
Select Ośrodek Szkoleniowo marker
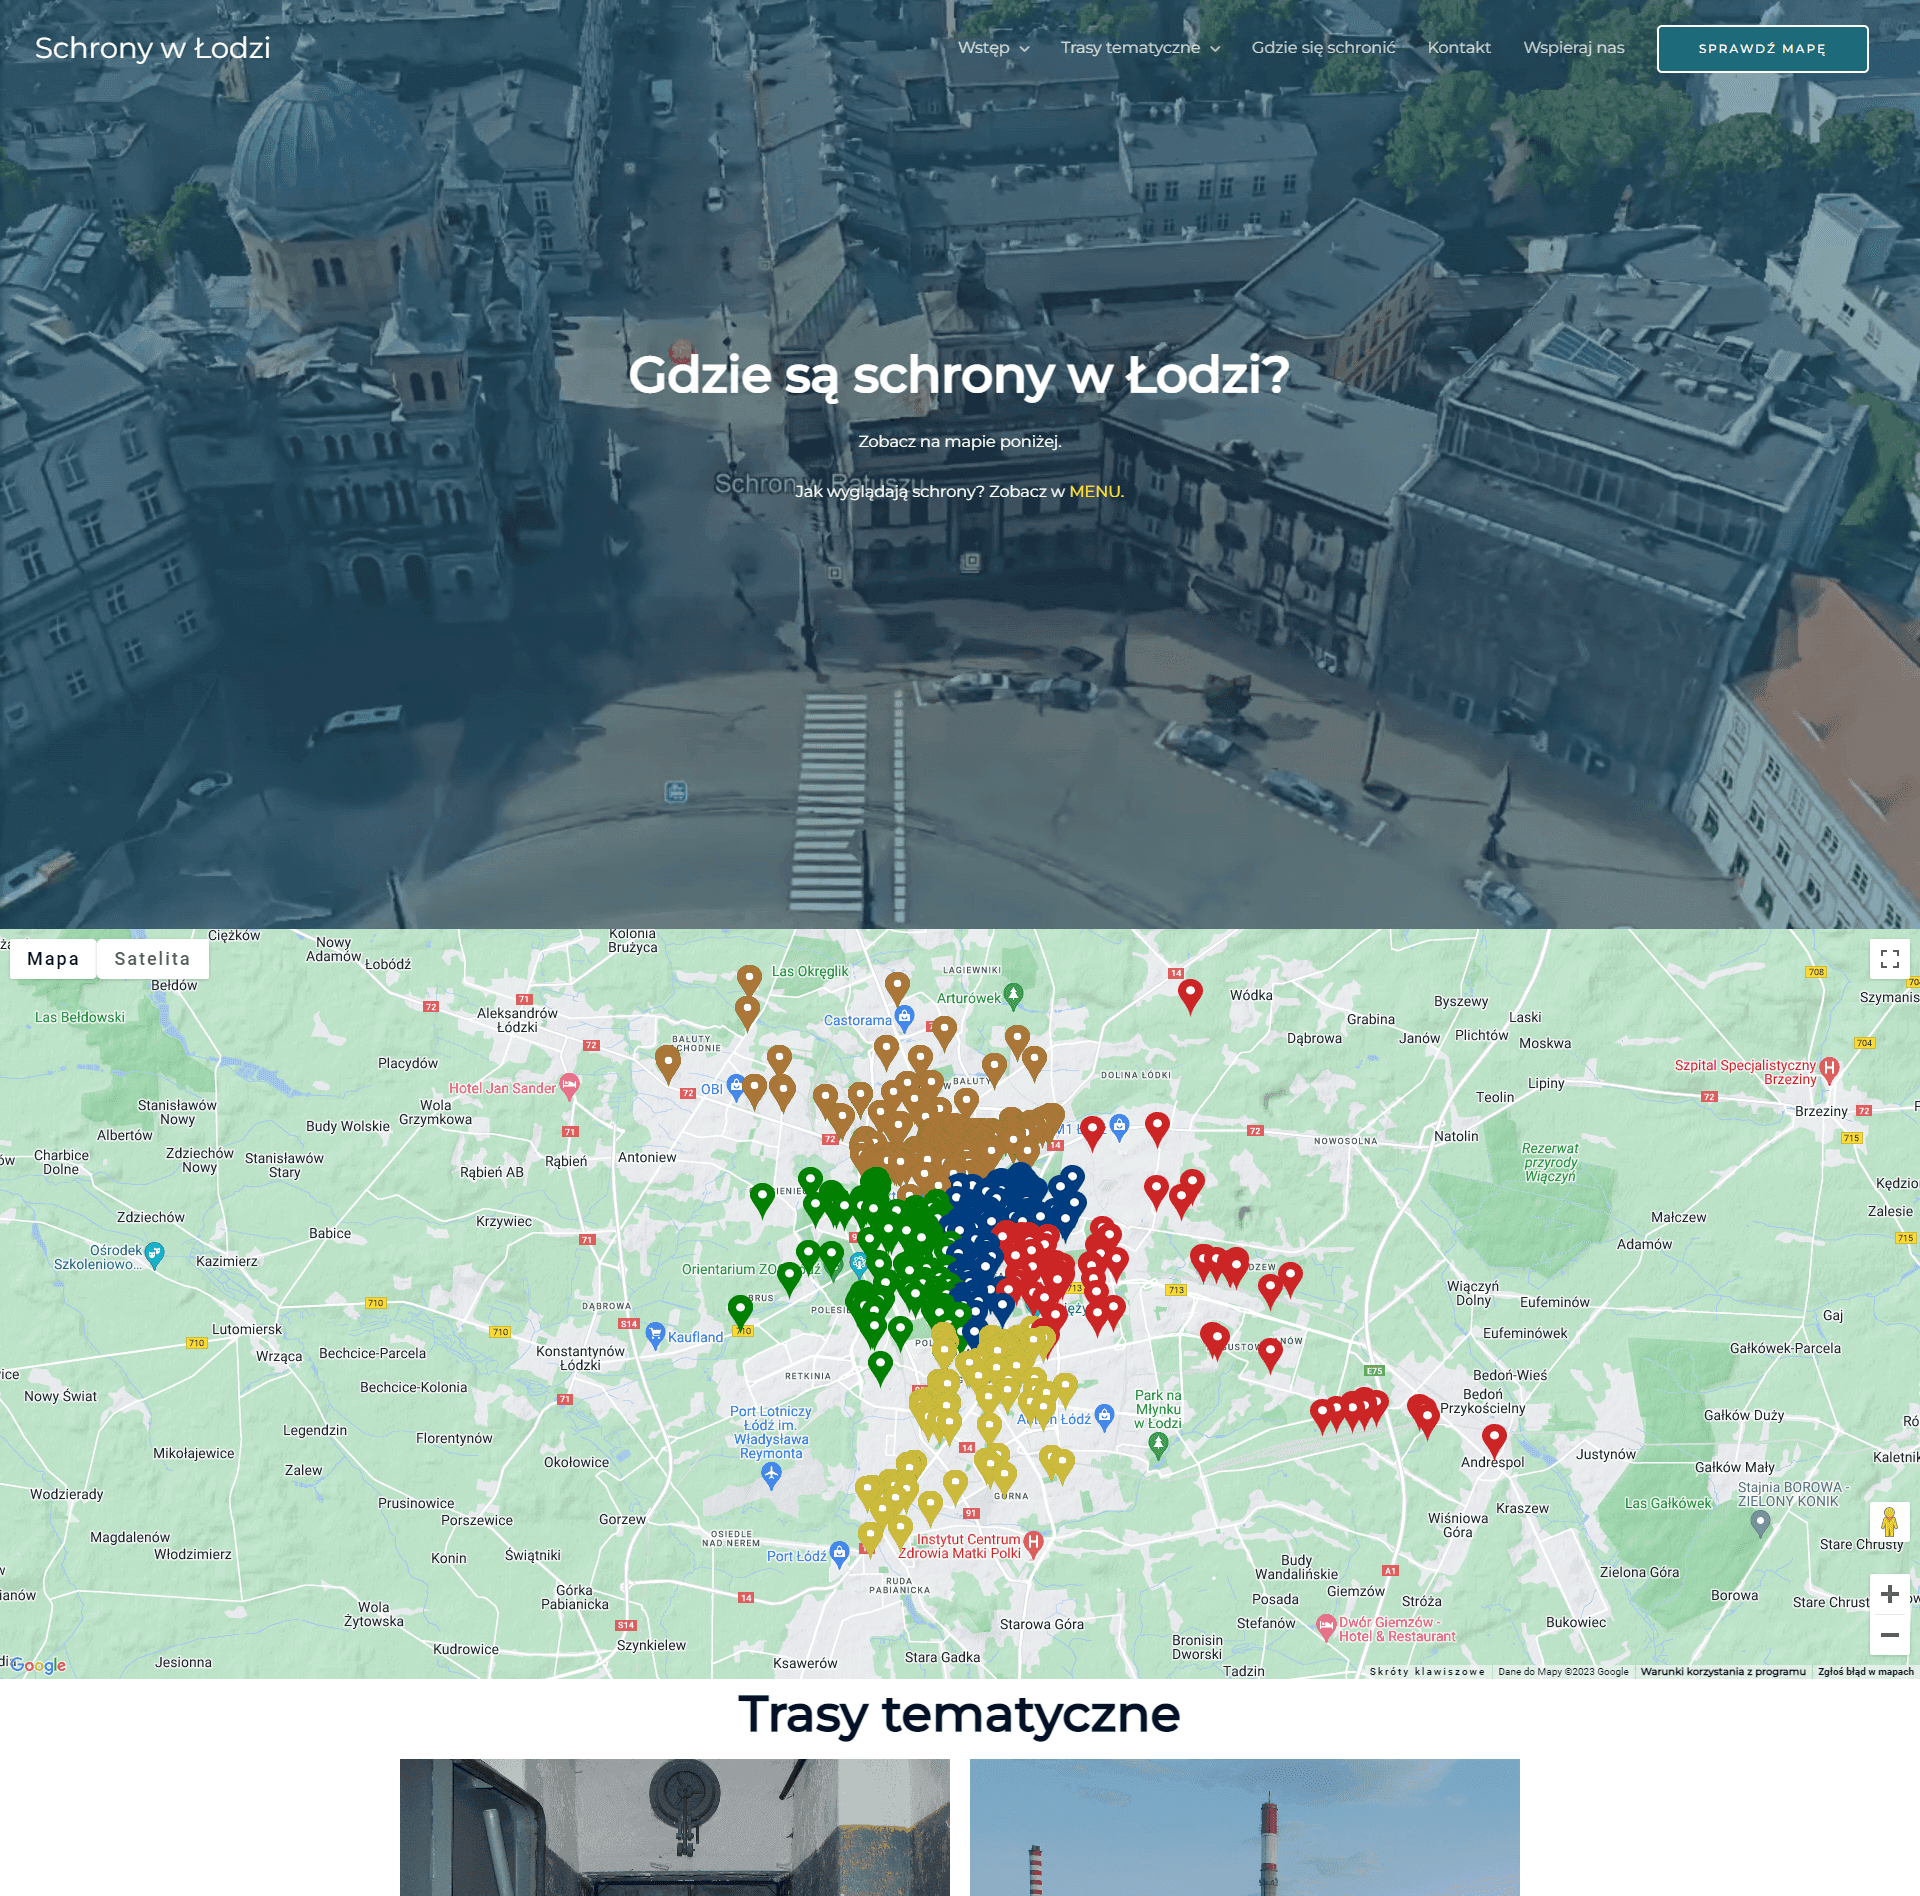154,1254
